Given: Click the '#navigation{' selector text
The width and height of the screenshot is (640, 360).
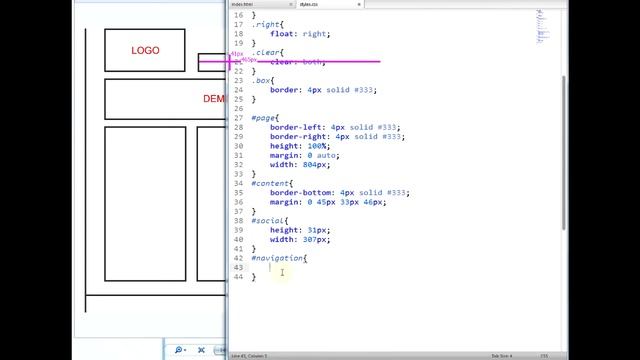Looking at the screenshot, I should pos(279,258).
